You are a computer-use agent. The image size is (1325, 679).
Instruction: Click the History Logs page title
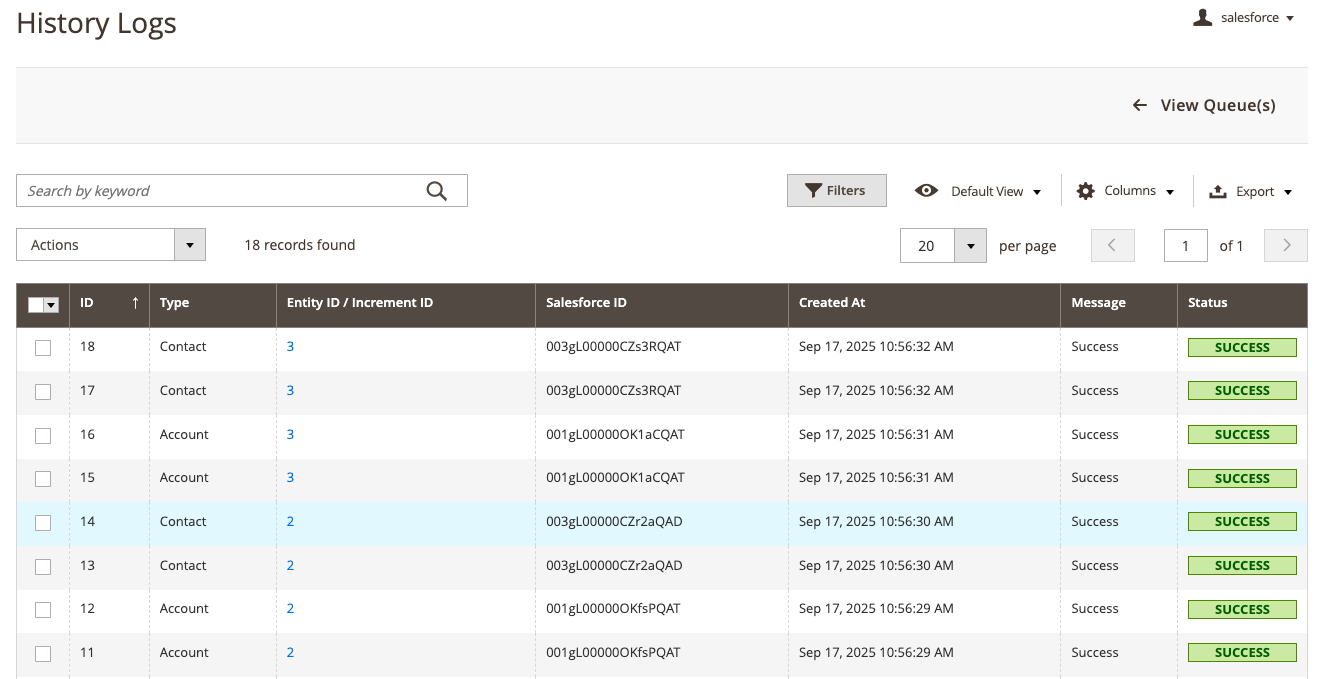coord(97,23)
